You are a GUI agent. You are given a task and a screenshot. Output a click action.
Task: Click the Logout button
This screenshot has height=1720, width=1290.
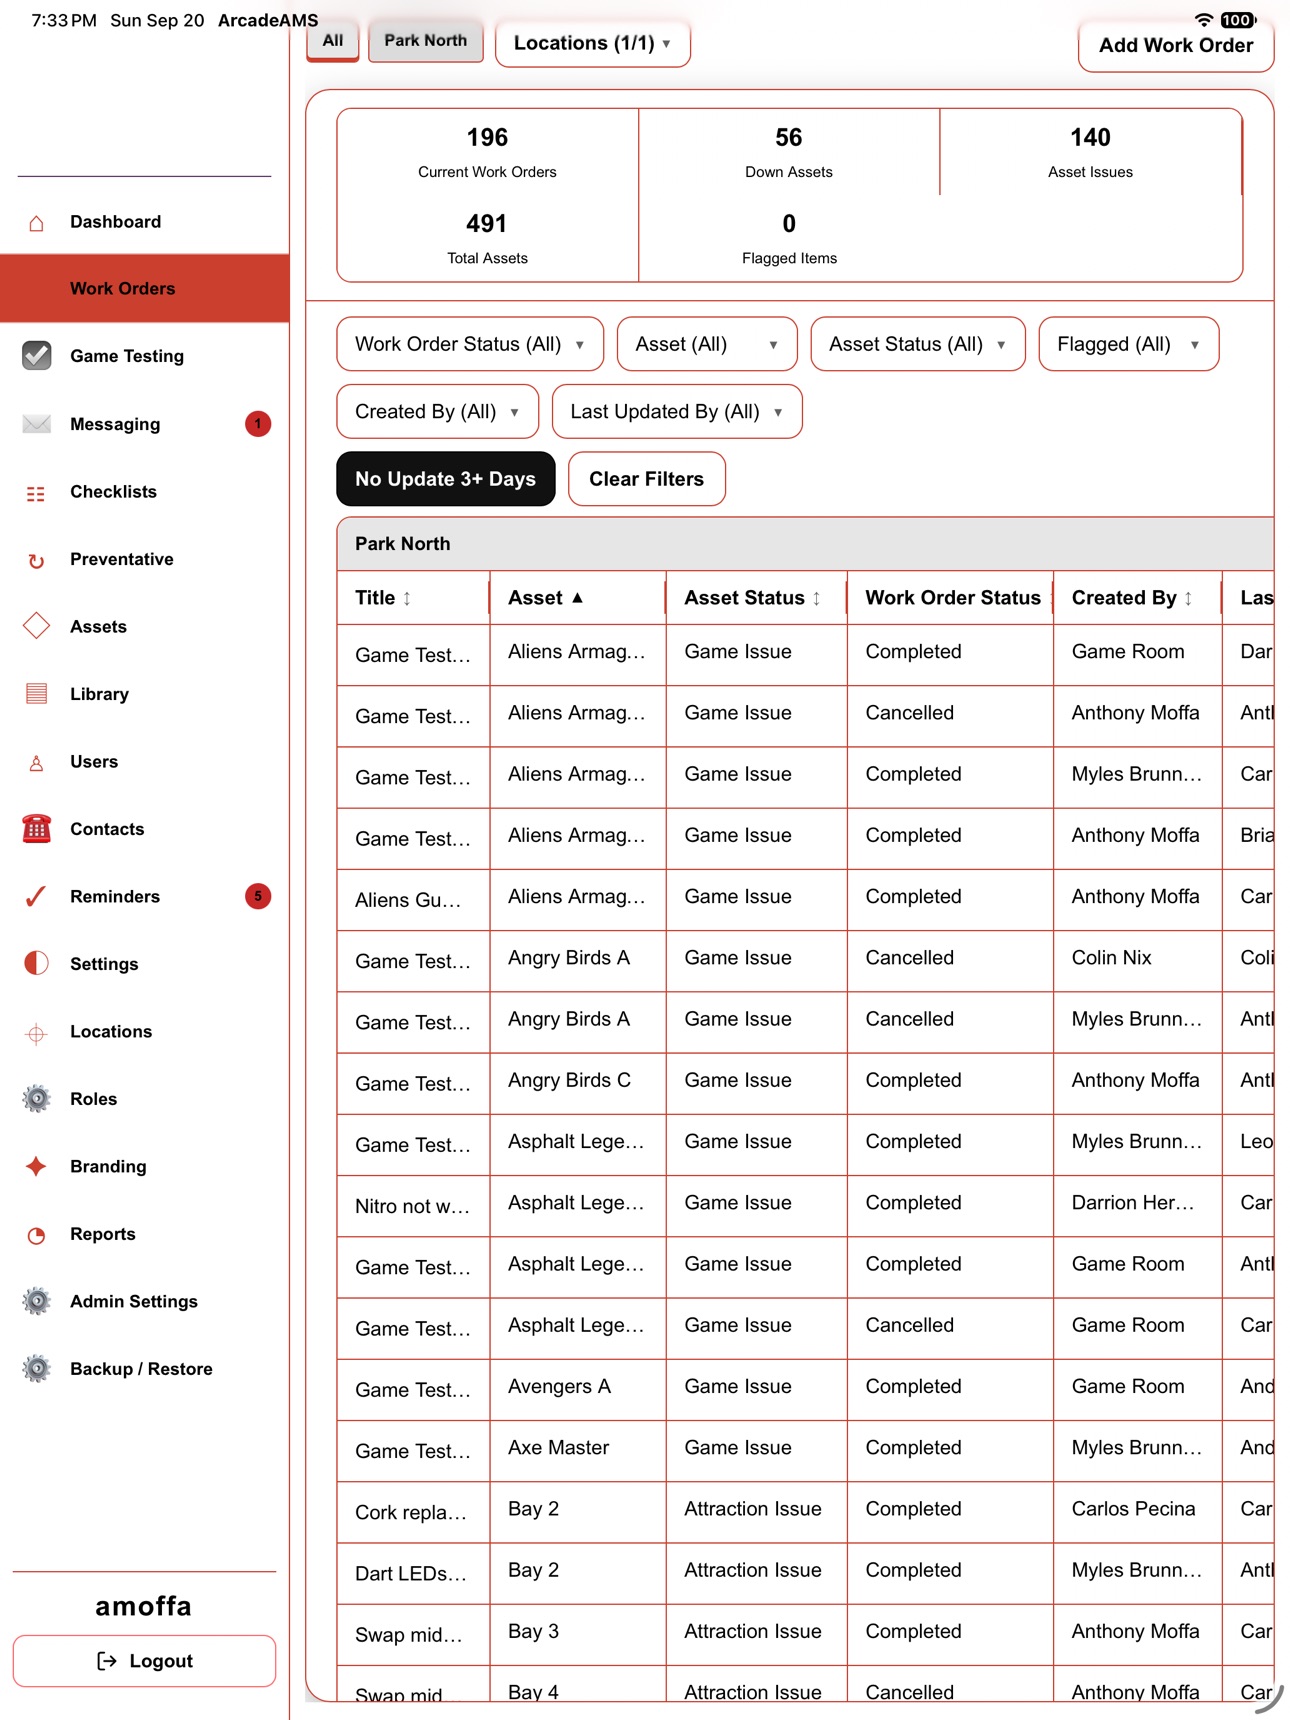click(144, 1661)
